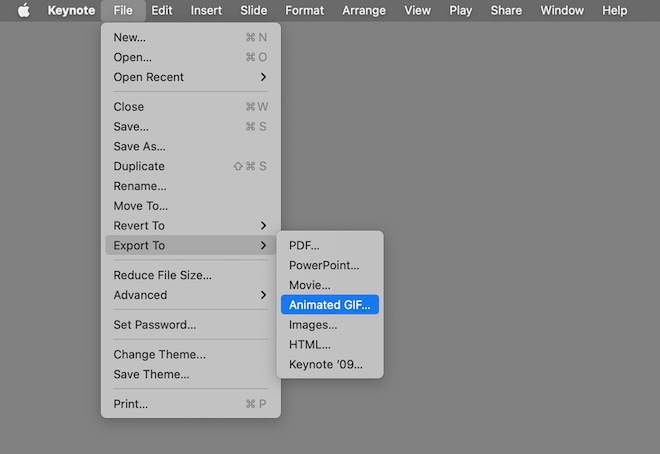Select Change Theme from File menu
660x454 pixels.
click(159, 355)
